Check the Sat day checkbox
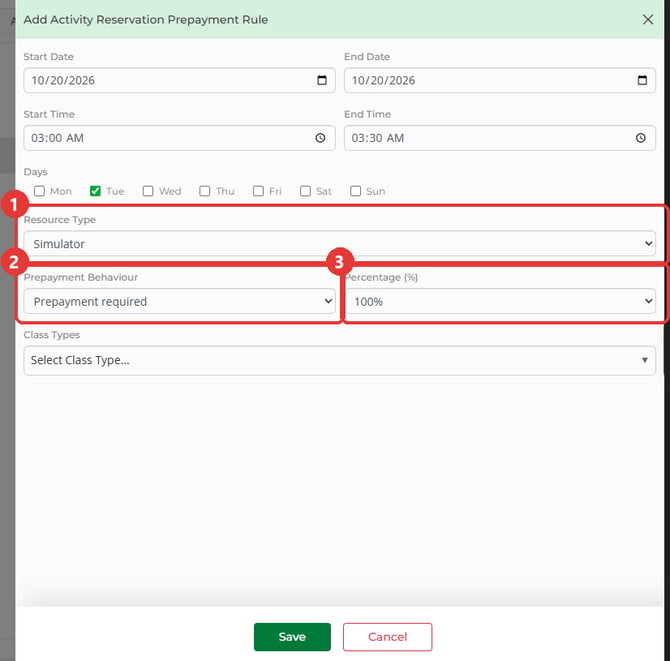Viewport: 670px width, 661px height. tap(305, 191)
